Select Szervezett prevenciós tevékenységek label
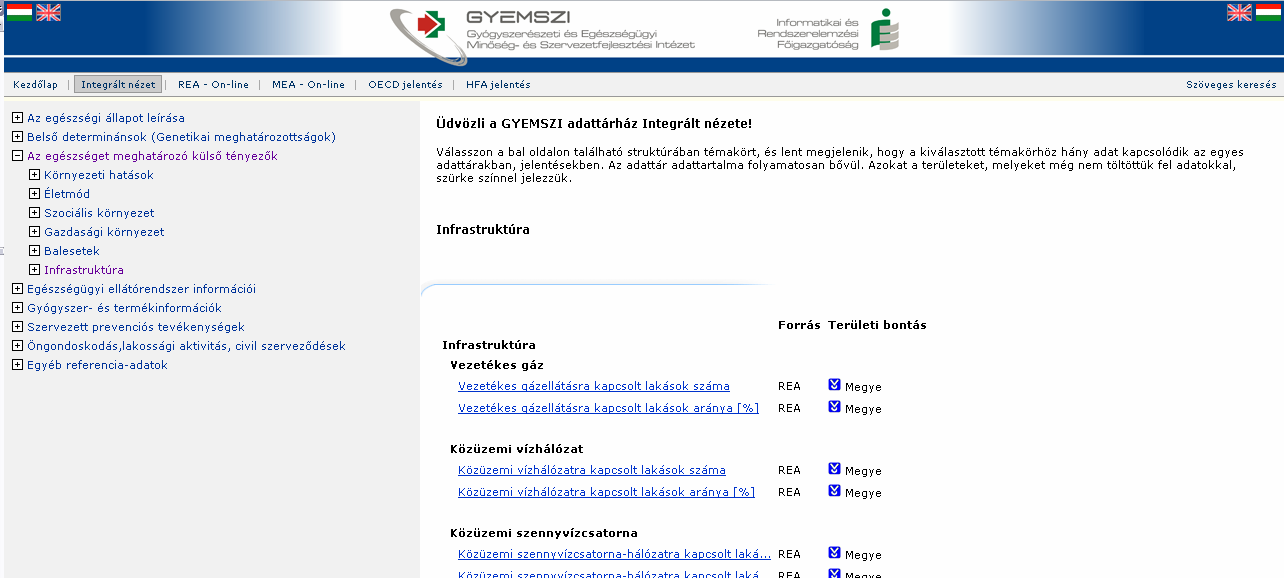1284x578 pixels. 135,327
